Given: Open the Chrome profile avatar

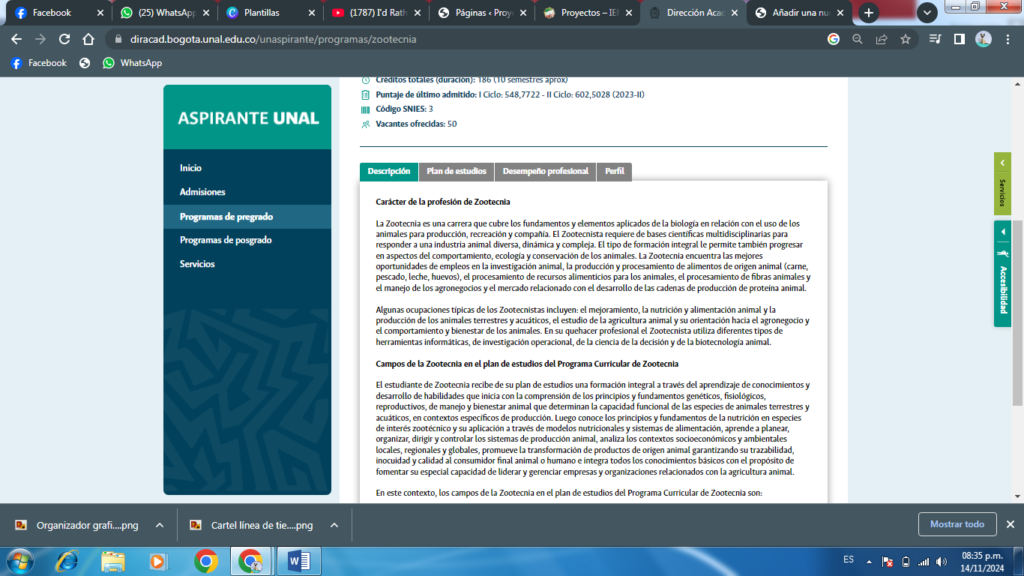Looking at the screenshot, I should (x=983, y=39).
